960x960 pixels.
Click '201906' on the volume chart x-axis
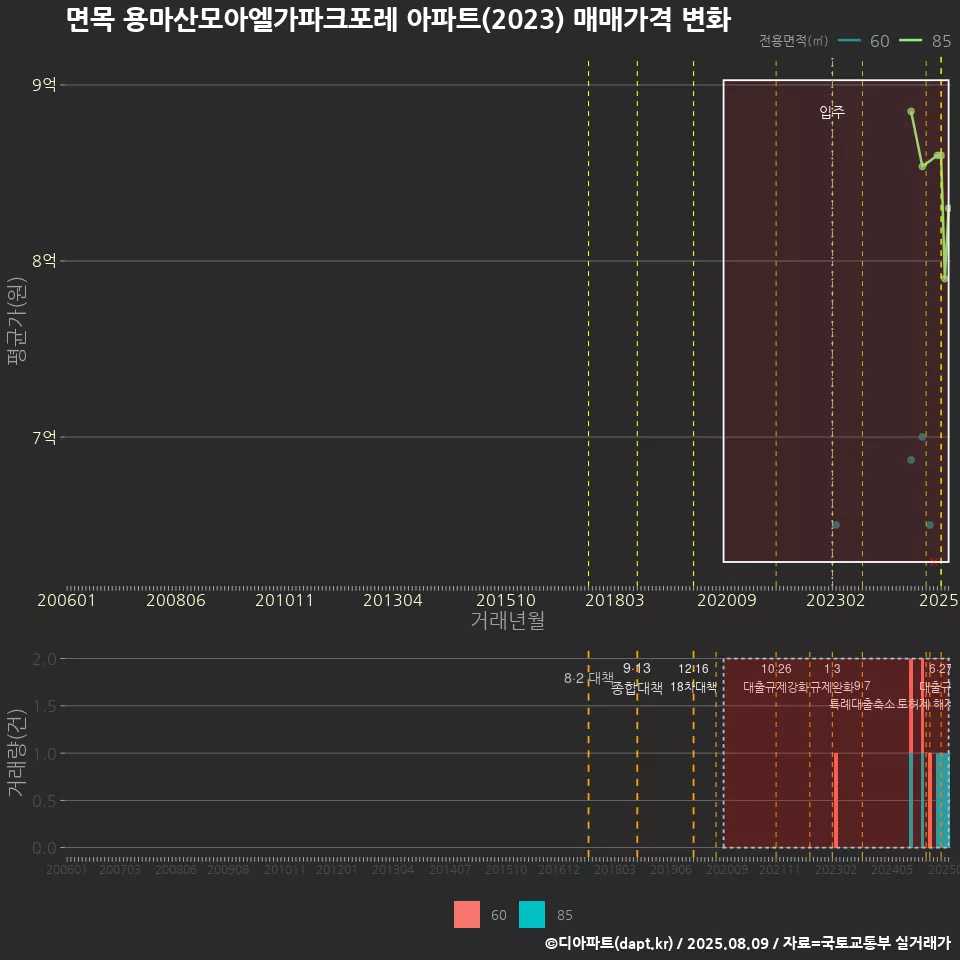[671, 869]
